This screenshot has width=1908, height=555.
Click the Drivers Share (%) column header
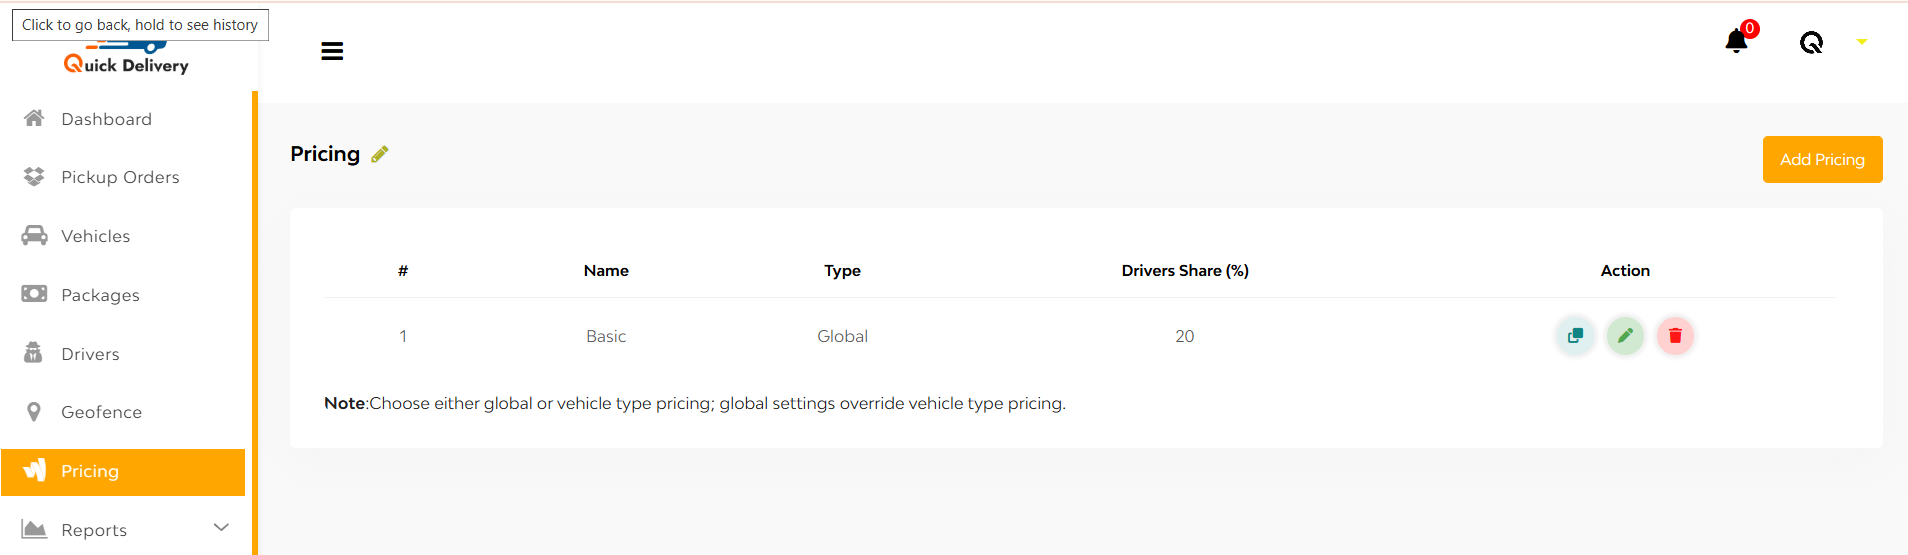pos(1185,271)
